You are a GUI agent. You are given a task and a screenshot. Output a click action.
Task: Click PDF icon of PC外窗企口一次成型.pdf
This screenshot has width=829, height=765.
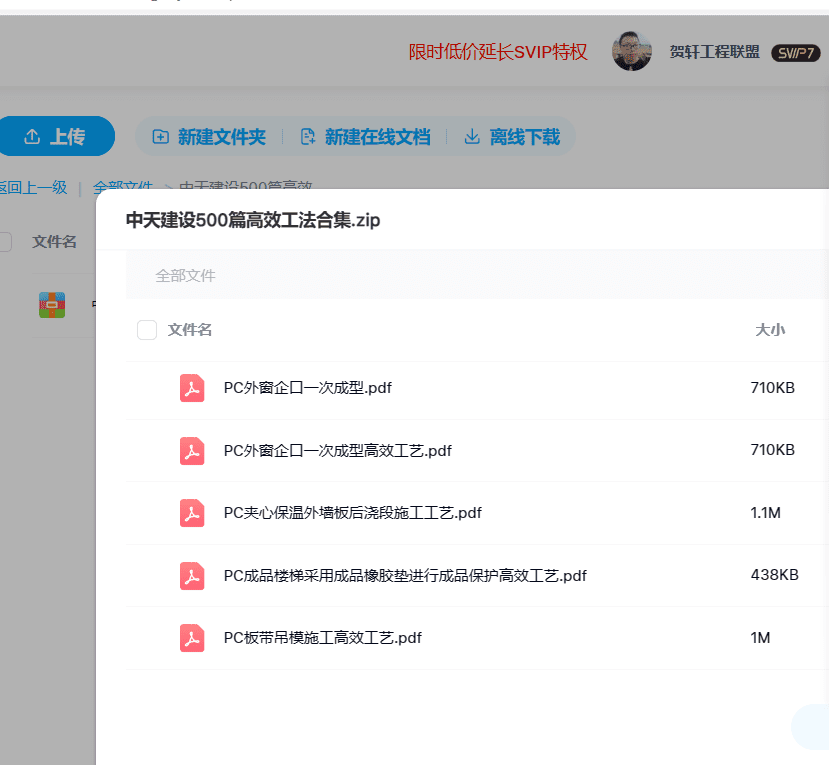[192, 388]
